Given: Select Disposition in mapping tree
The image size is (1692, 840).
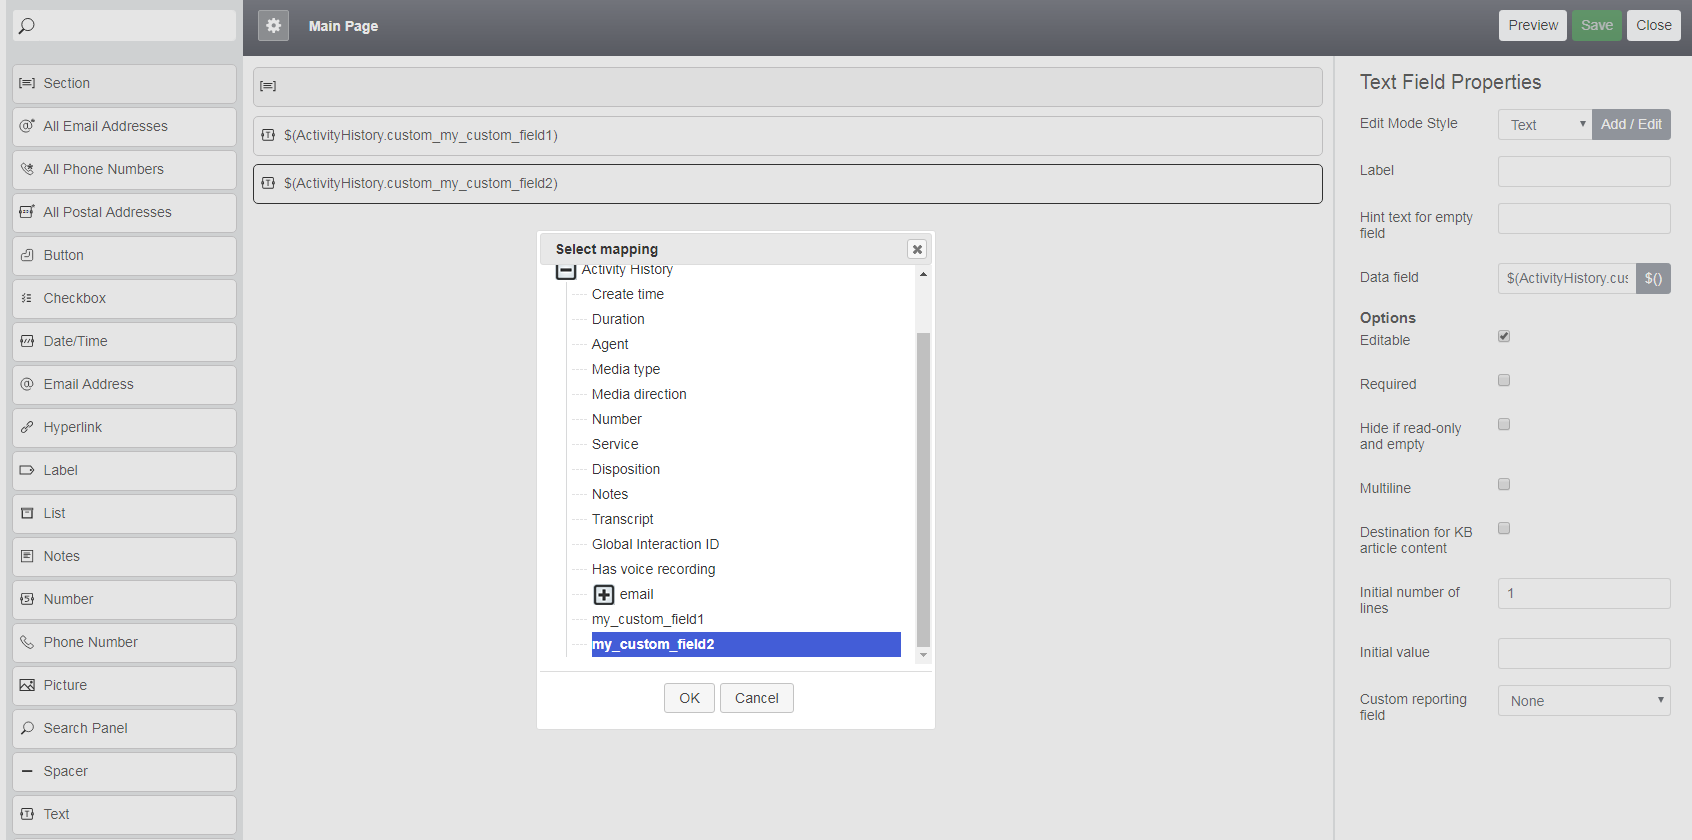Looking at the screenshot, I should 626,469.
